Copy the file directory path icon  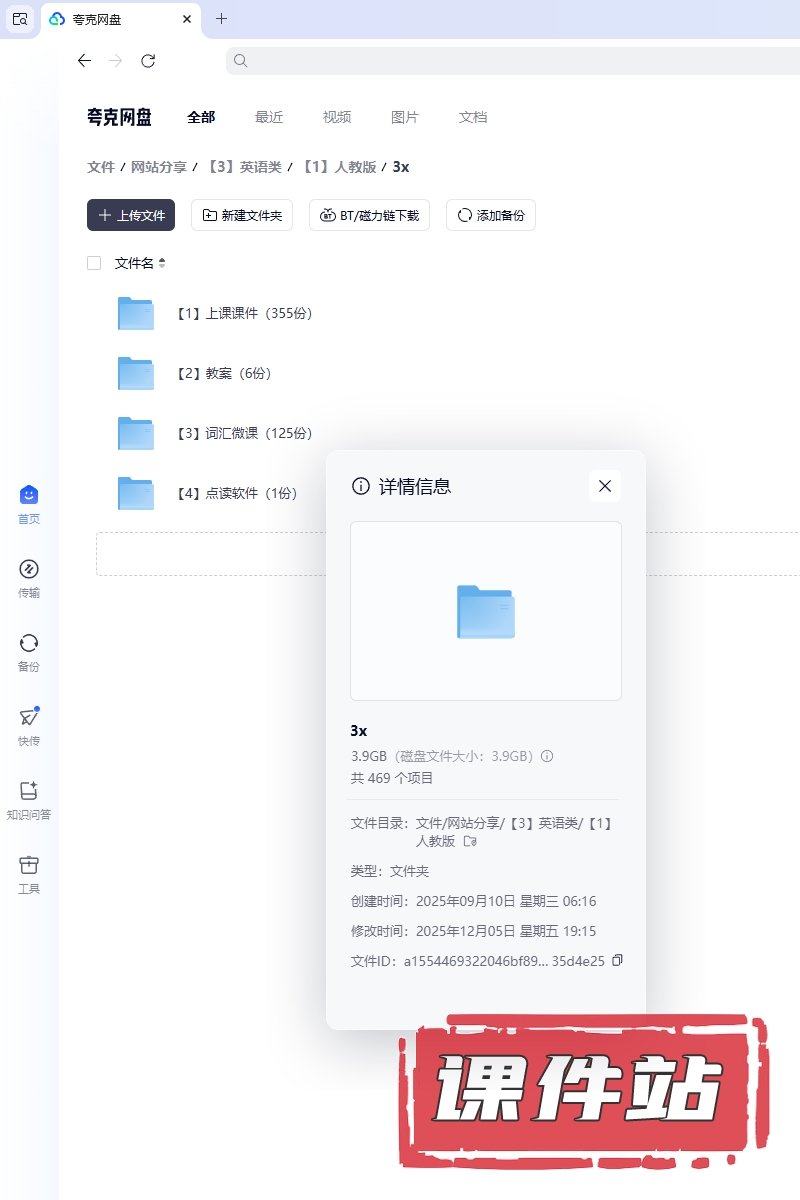coord(470,842)
